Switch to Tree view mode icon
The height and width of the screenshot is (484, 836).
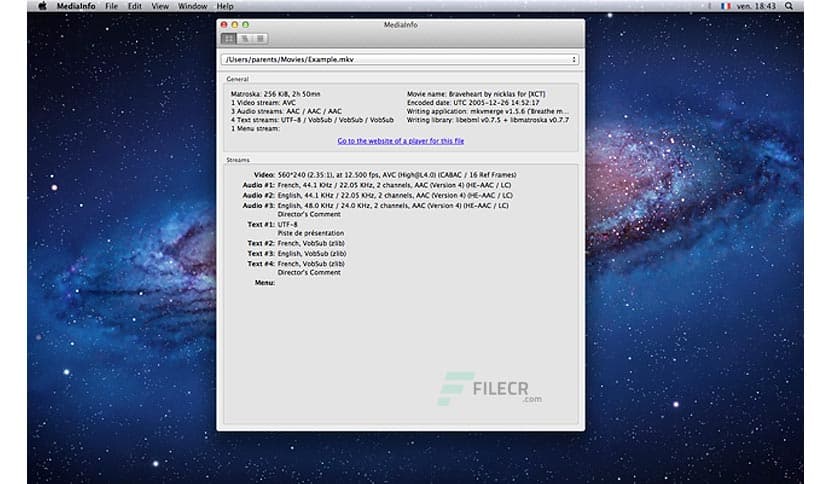(245, 38)
